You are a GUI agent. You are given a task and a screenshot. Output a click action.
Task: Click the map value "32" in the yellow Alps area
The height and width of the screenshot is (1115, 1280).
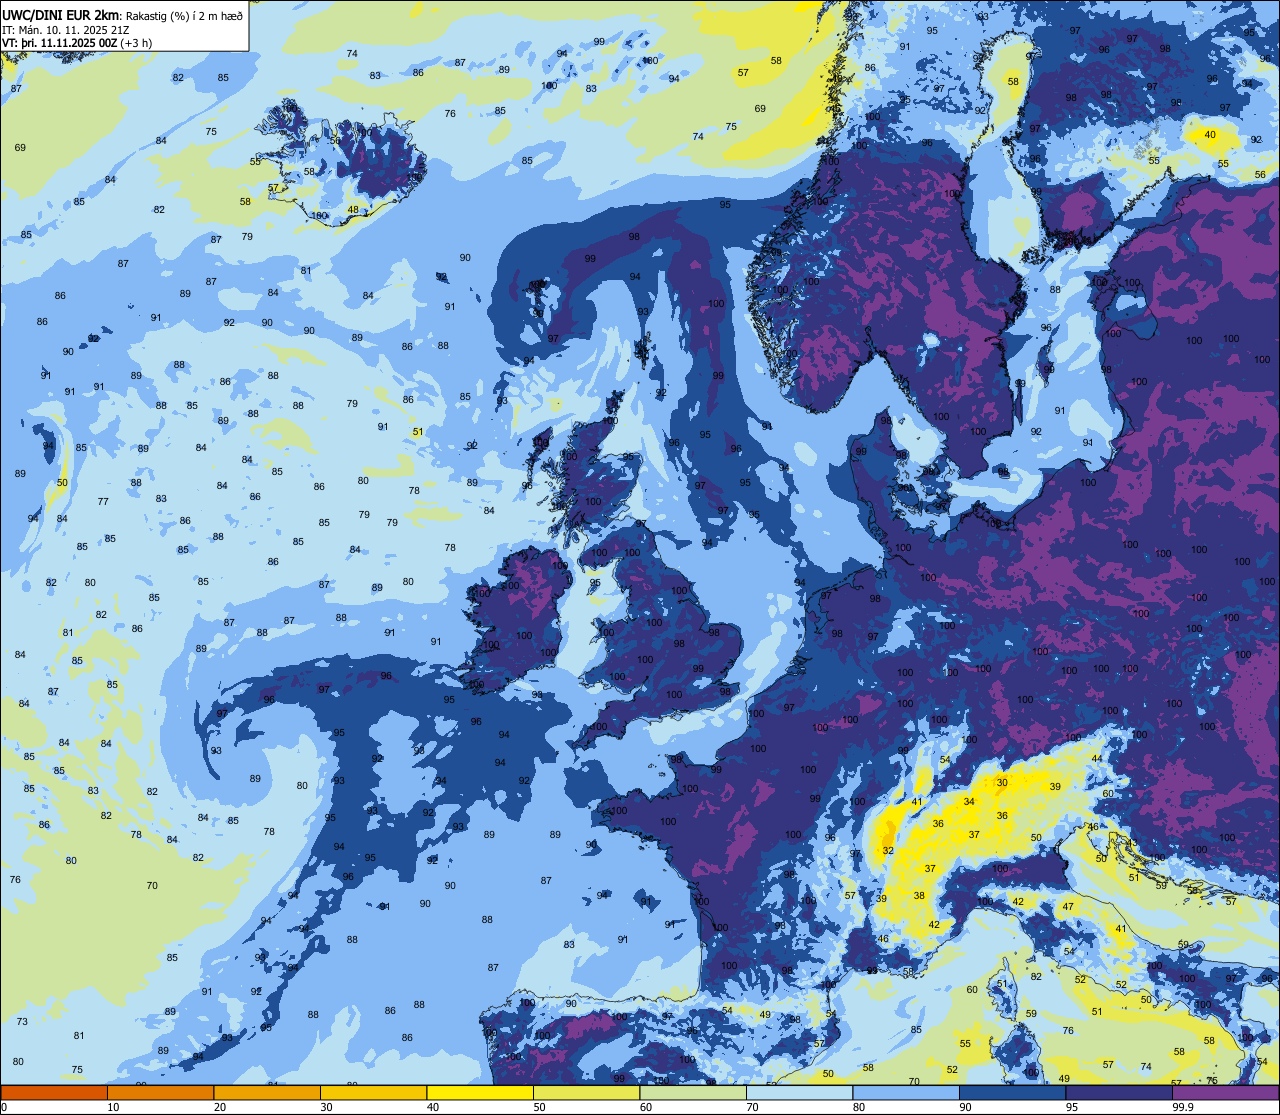click(888, 851)
